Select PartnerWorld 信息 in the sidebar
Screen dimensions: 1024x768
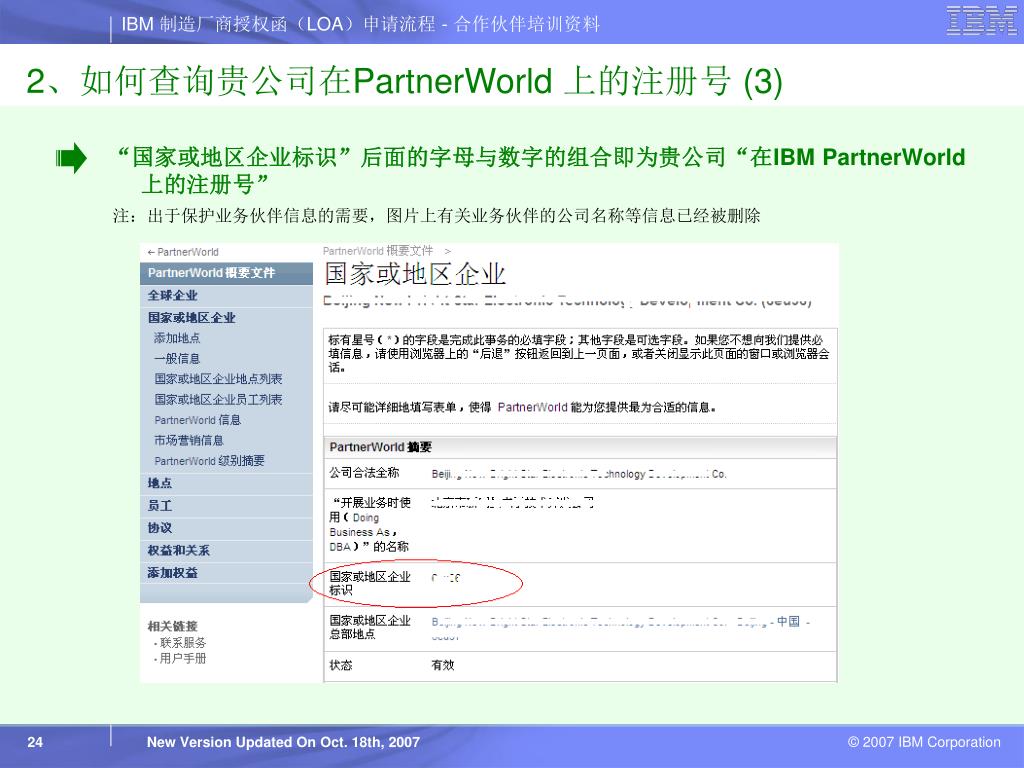point(197,420)
